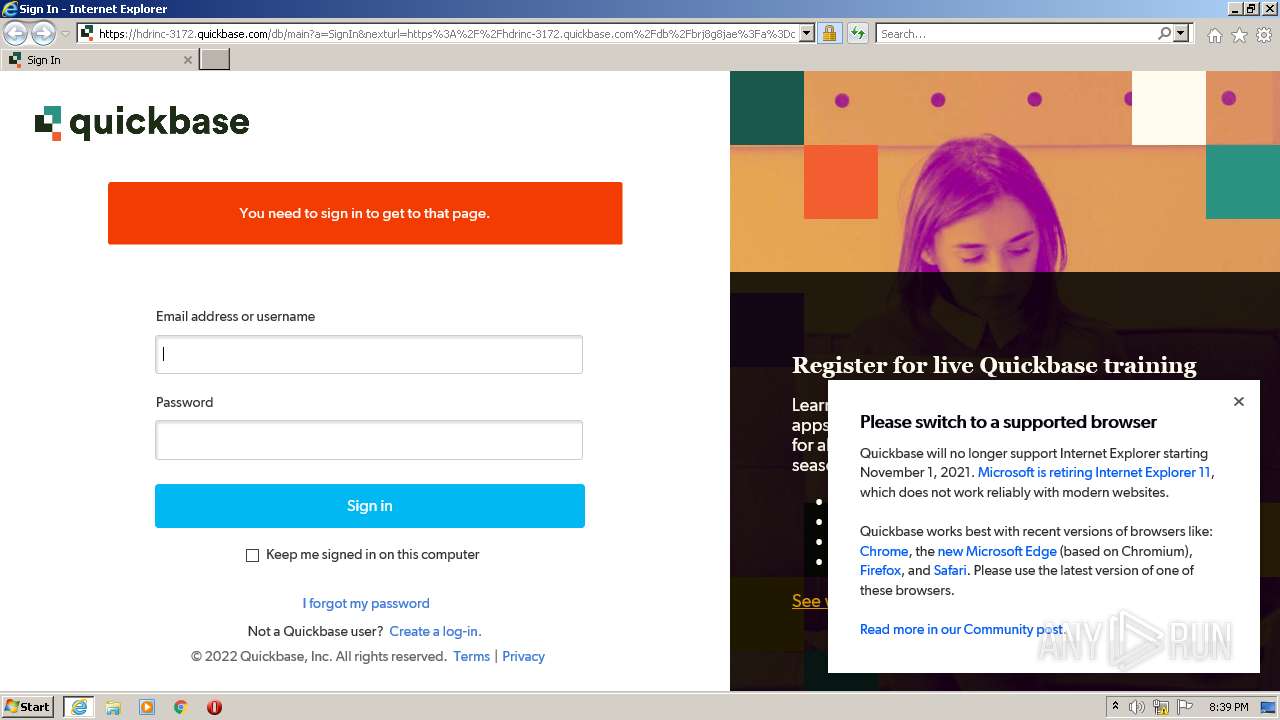This screenshot has height=720, width=1280.
Task: Open the volume control in the tray
Action: [1137, 707]
